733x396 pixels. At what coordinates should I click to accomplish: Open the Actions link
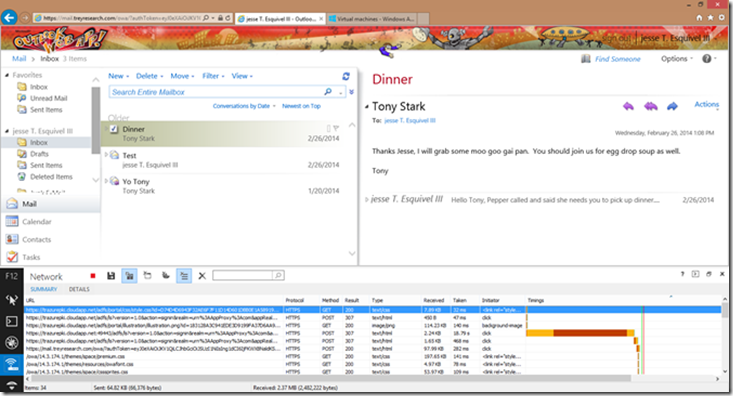coord(706,104)
